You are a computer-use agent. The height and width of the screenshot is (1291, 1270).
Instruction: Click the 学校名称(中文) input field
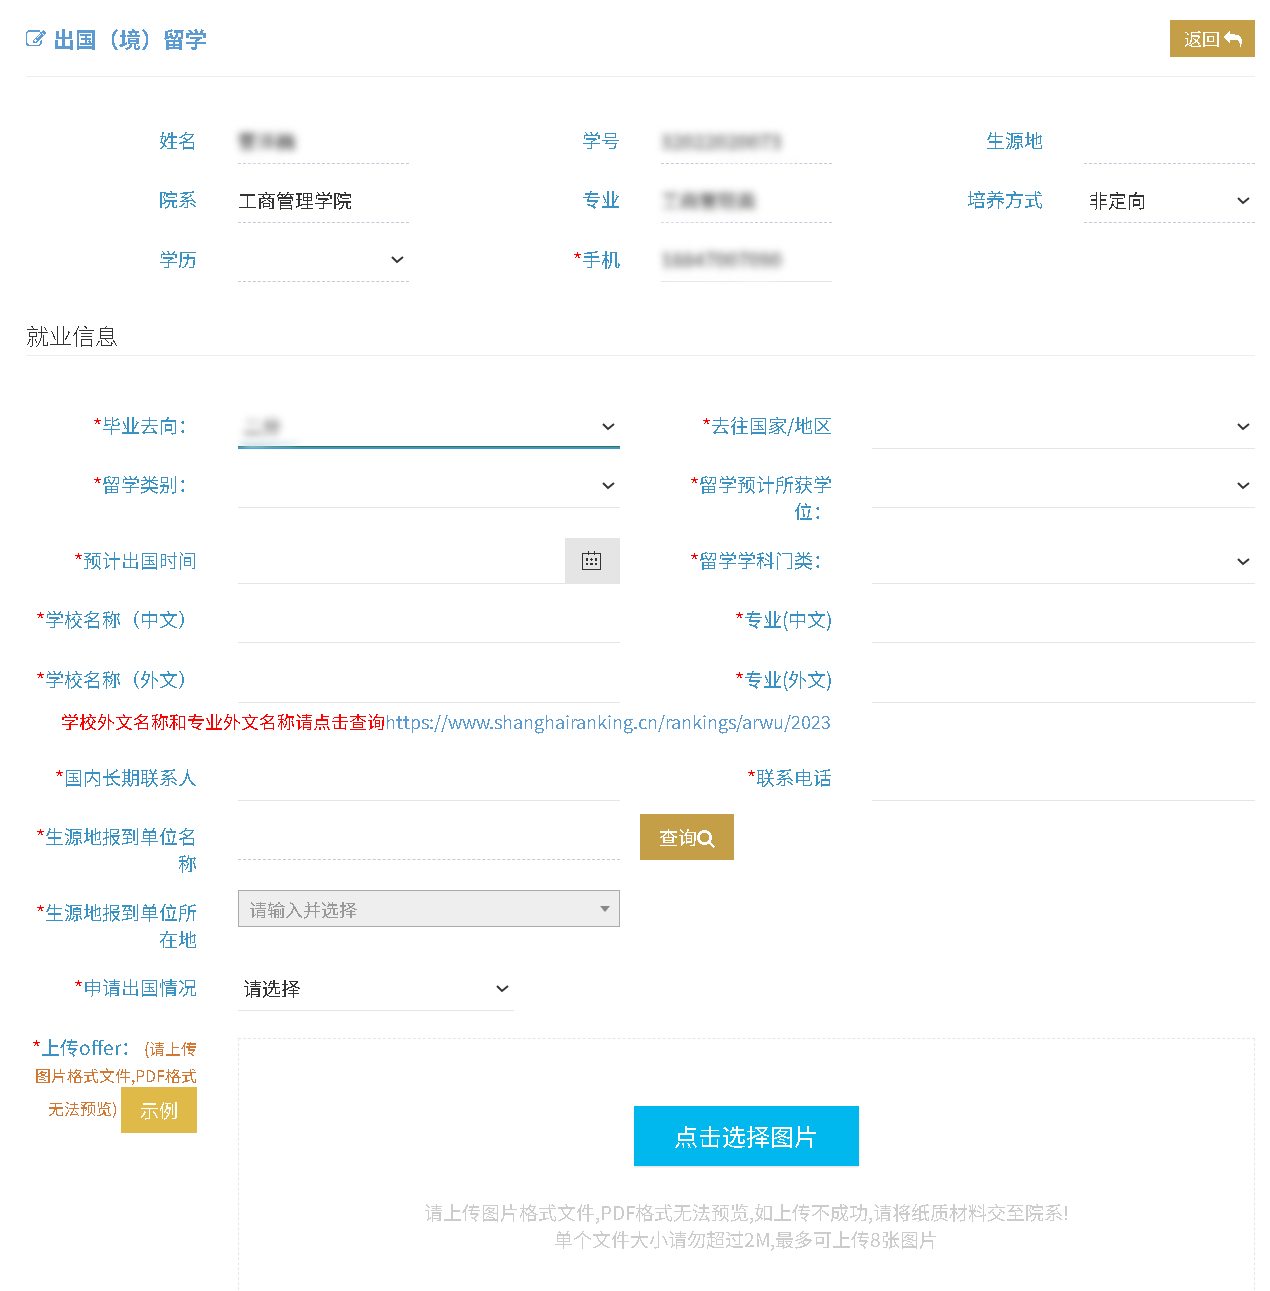tap(428, 621)
